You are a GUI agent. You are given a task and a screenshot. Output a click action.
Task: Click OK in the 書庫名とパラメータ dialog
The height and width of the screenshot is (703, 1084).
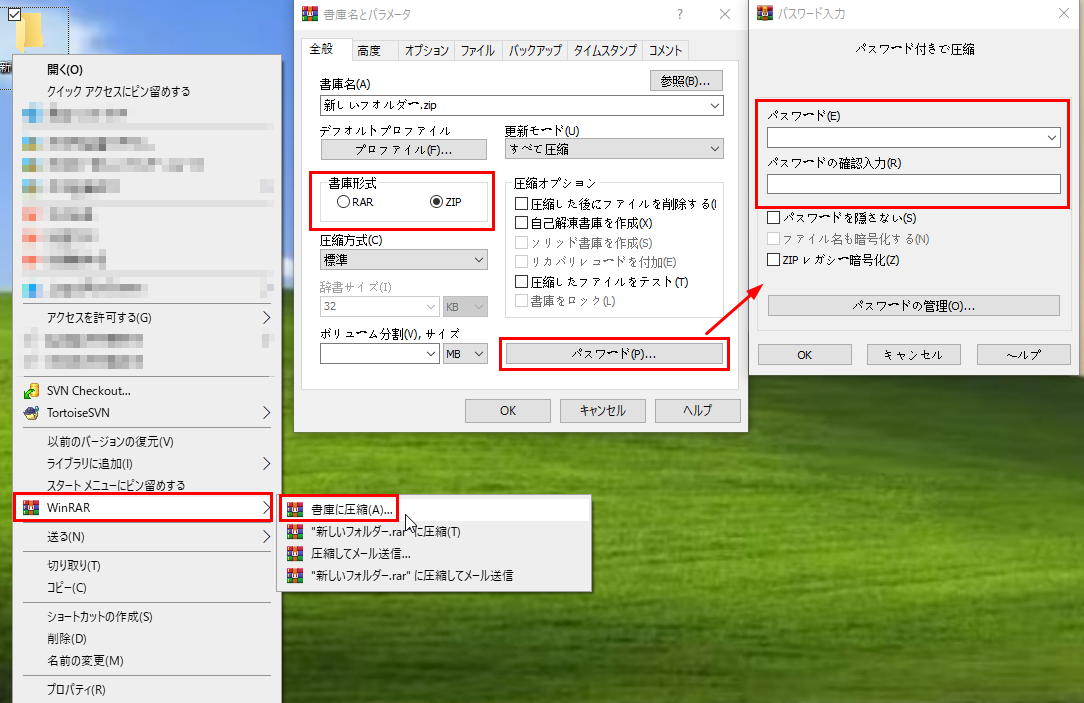(x=507, y=411)
